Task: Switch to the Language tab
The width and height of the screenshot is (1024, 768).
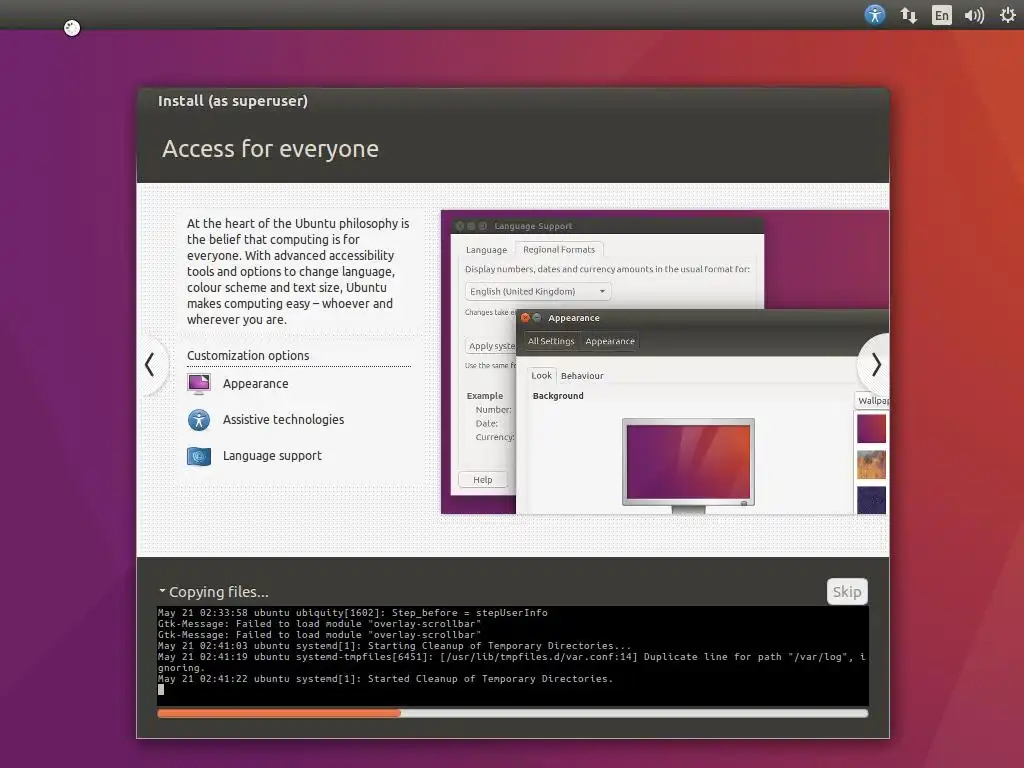Action: (x=487, y=249)
